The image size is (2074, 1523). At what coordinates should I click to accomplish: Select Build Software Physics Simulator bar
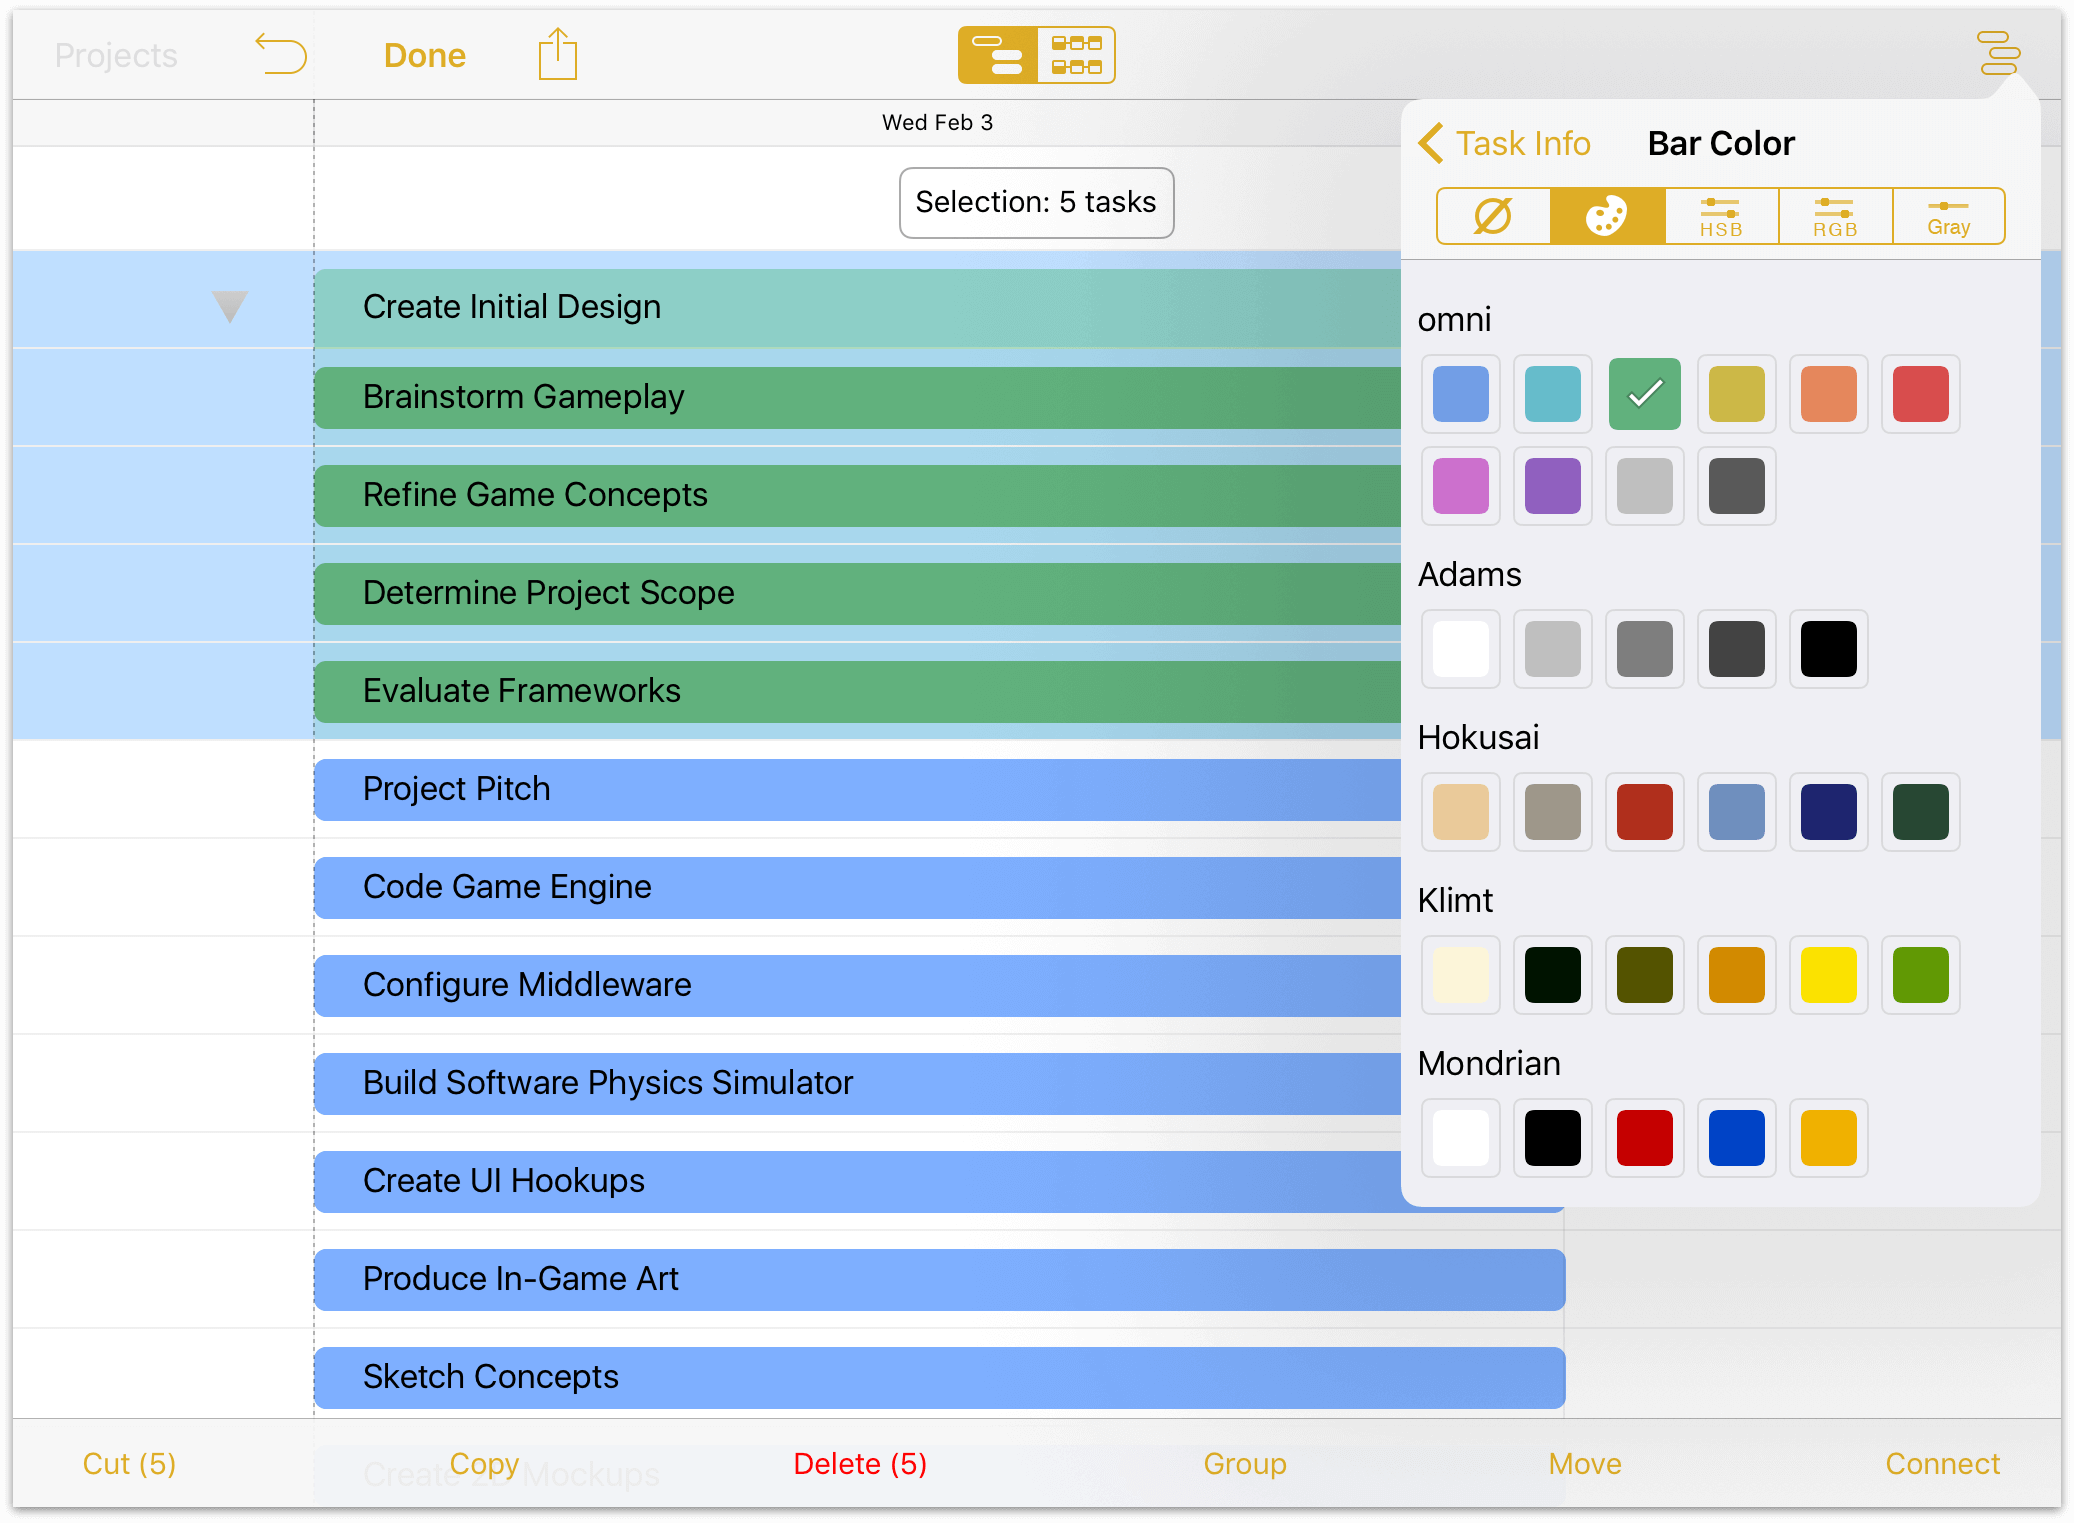click(858, 1083)
